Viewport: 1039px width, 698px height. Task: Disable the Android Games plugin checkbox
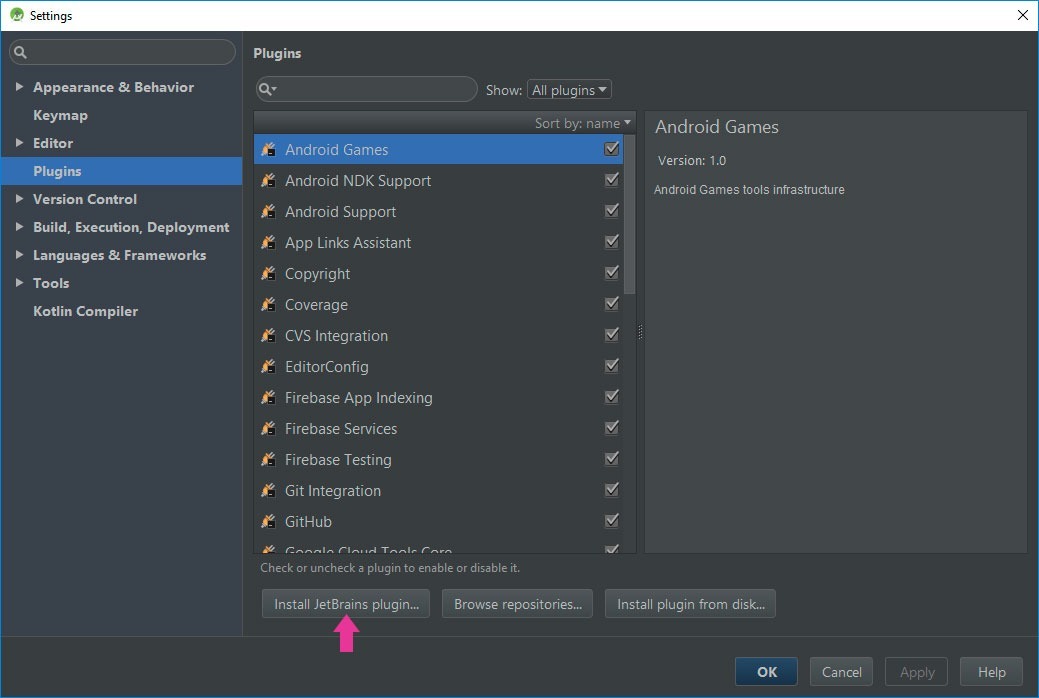pos(612,148)
